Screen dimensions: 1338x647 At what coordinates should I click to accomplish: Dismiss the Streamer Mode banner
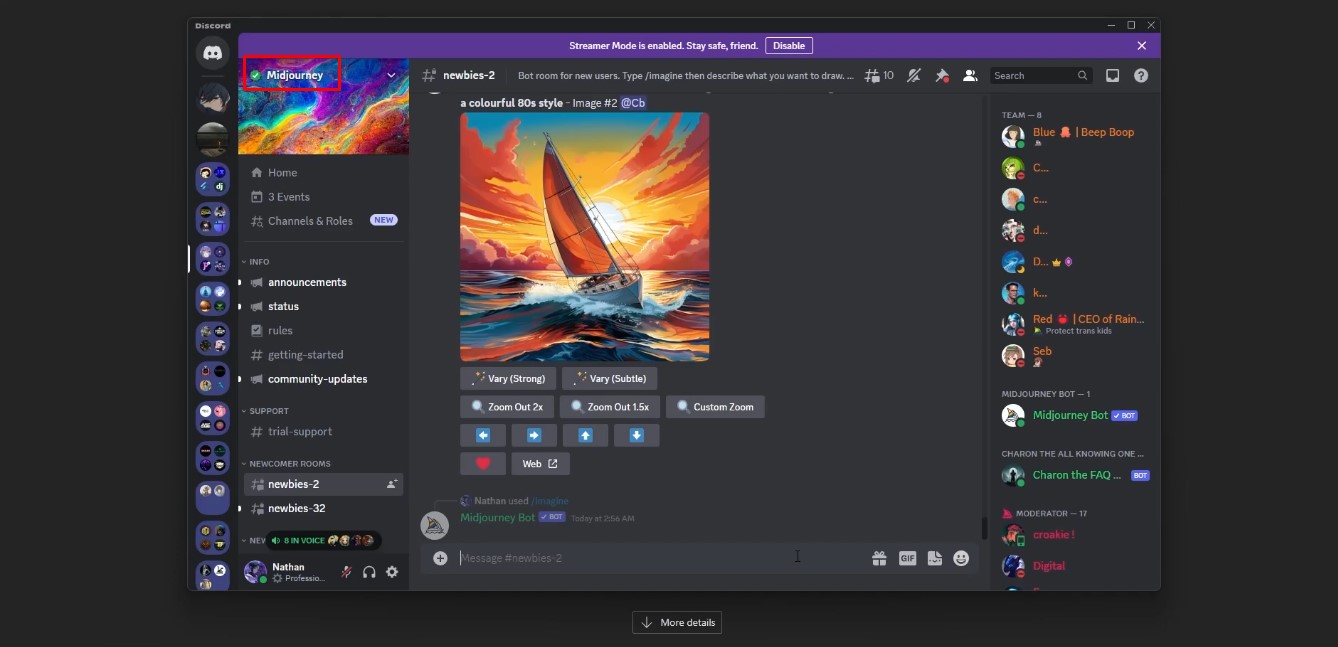[x=1142, y=46]
